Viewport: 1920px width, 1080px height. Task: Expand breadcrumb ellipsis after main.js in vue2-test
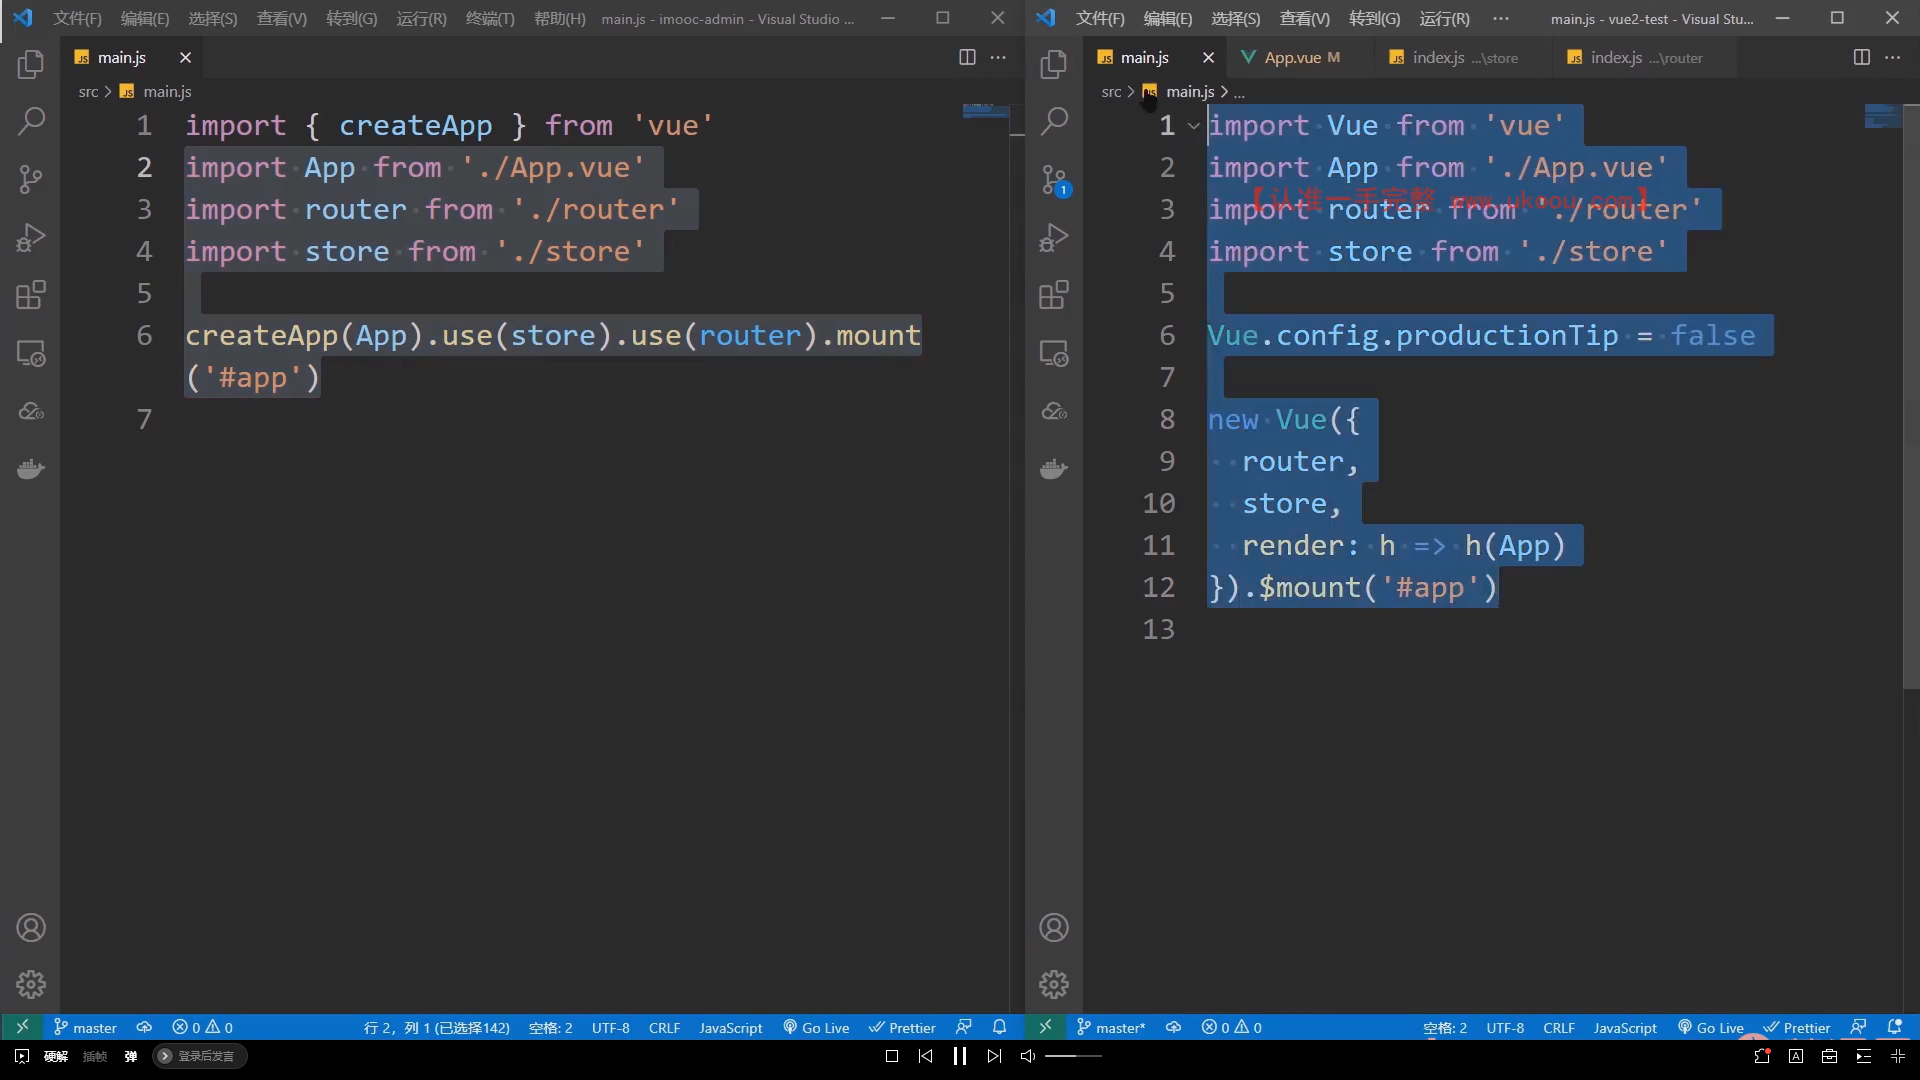tap(1239, 92)
